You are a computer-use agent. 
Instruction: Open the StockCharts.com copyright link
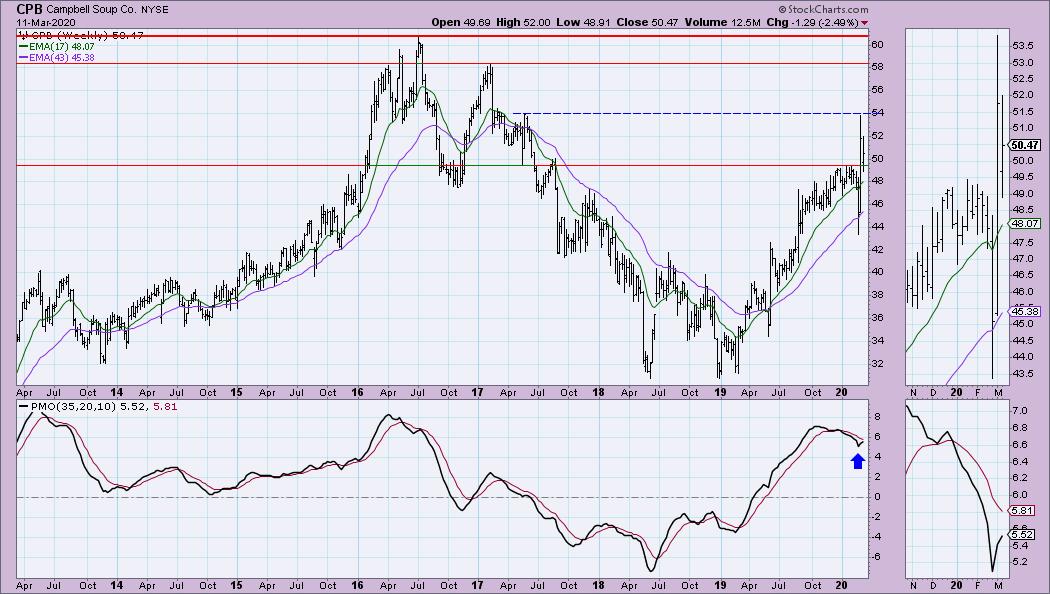pyautogui.click(x=823, y=9)
